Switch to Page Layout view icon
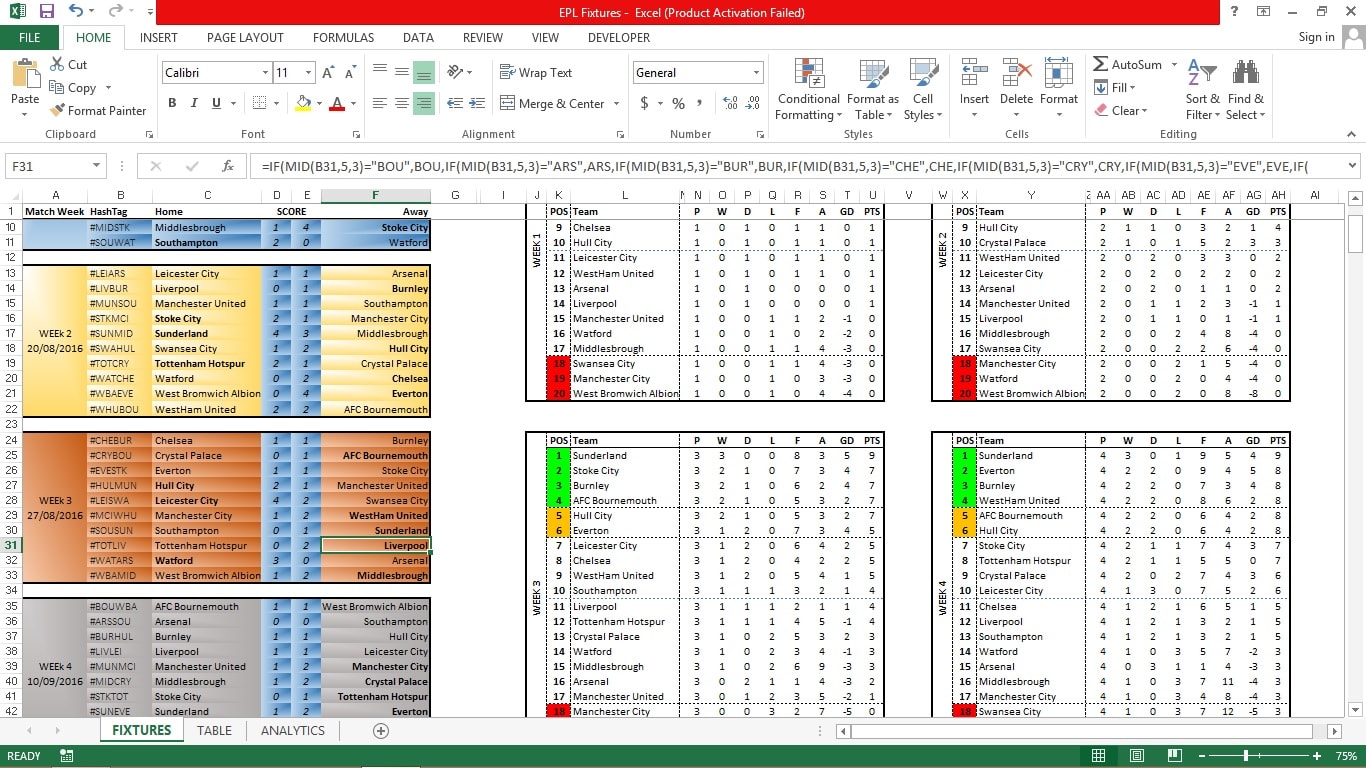The width and height of the screenshot is (1366, 768). 1137,756
